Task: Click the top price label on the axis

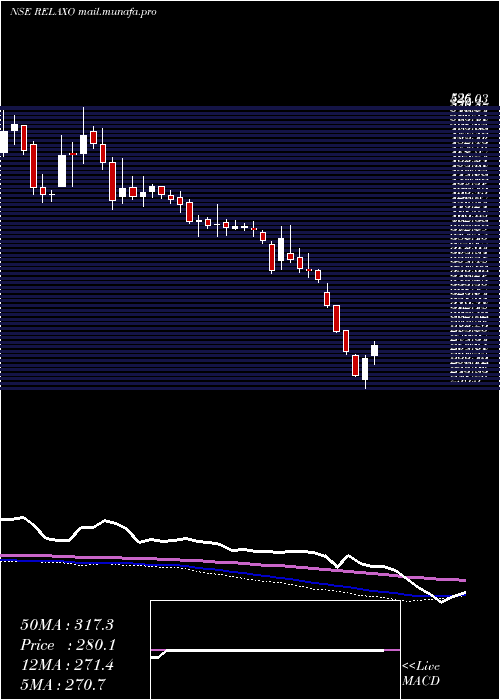Action: (468, 99)
